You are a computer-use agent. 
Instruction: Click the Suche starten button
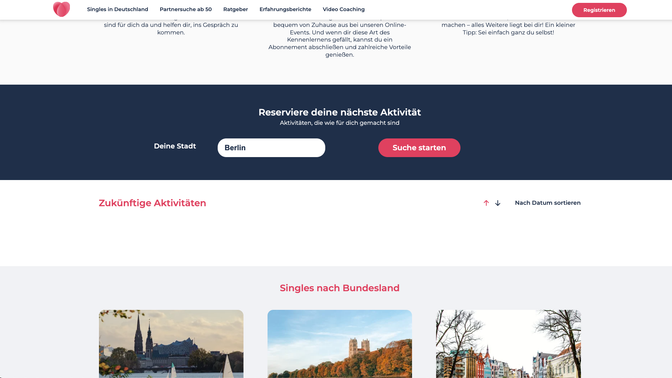coord(419,147)
